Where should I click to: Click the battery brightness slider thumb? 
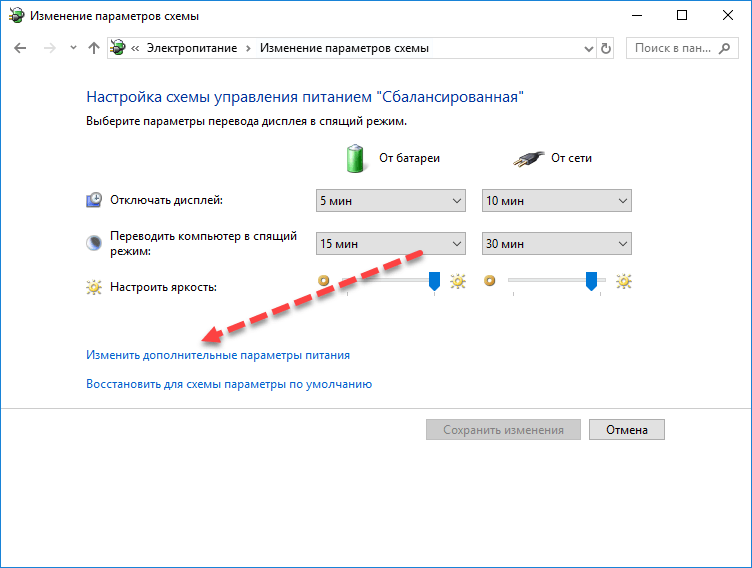[x=434, y=281]
